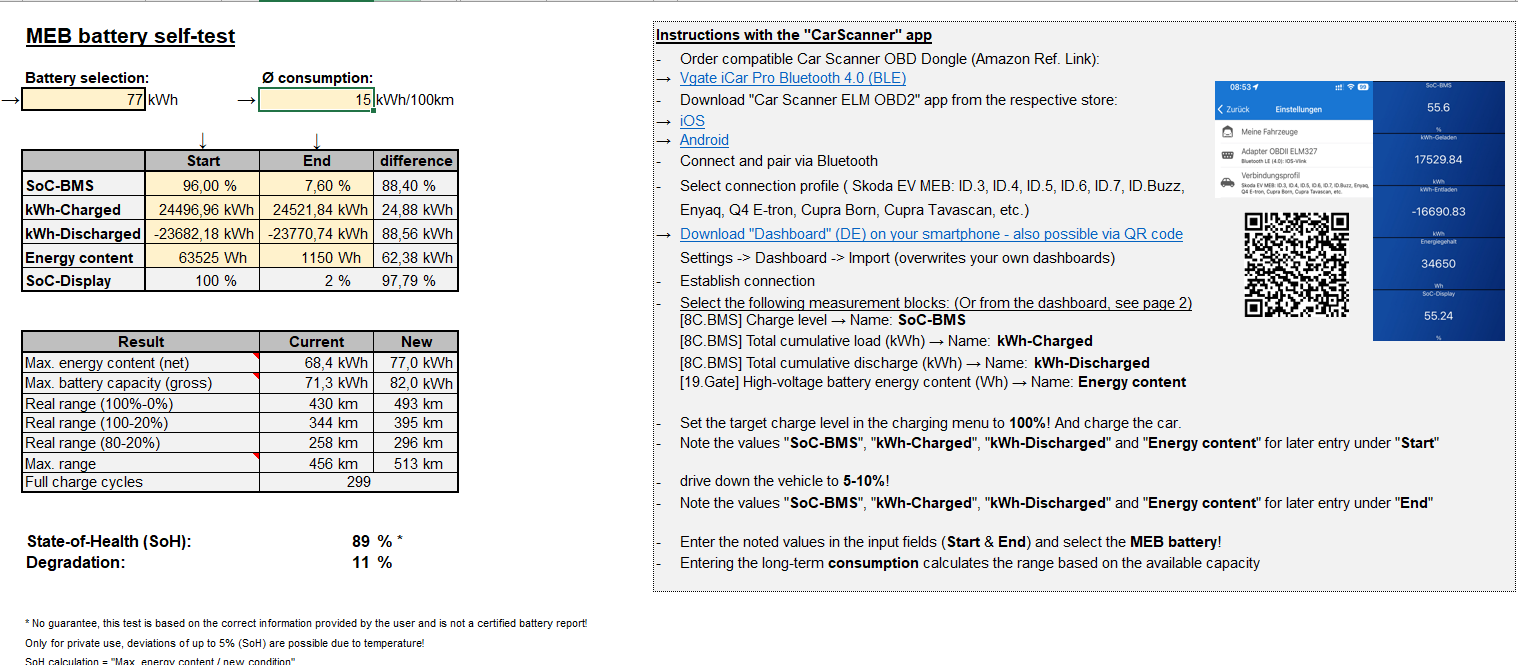
Task: Click the "kWh-Discharged" row label in the table
Action: [x=84, y=234]
